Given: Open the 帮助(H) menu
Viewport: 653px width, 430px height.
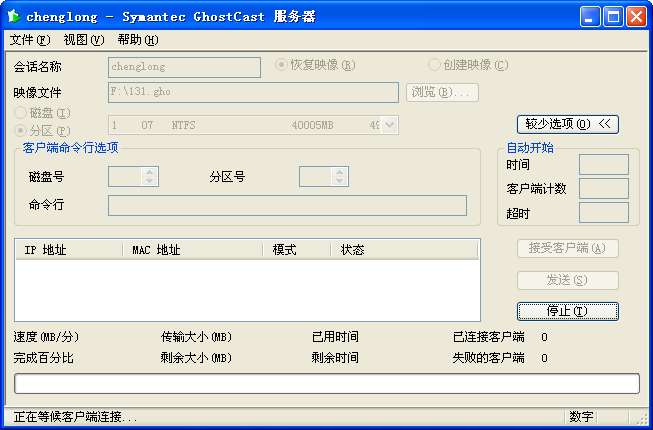Looking at the screenshot, I should [138, 40].
